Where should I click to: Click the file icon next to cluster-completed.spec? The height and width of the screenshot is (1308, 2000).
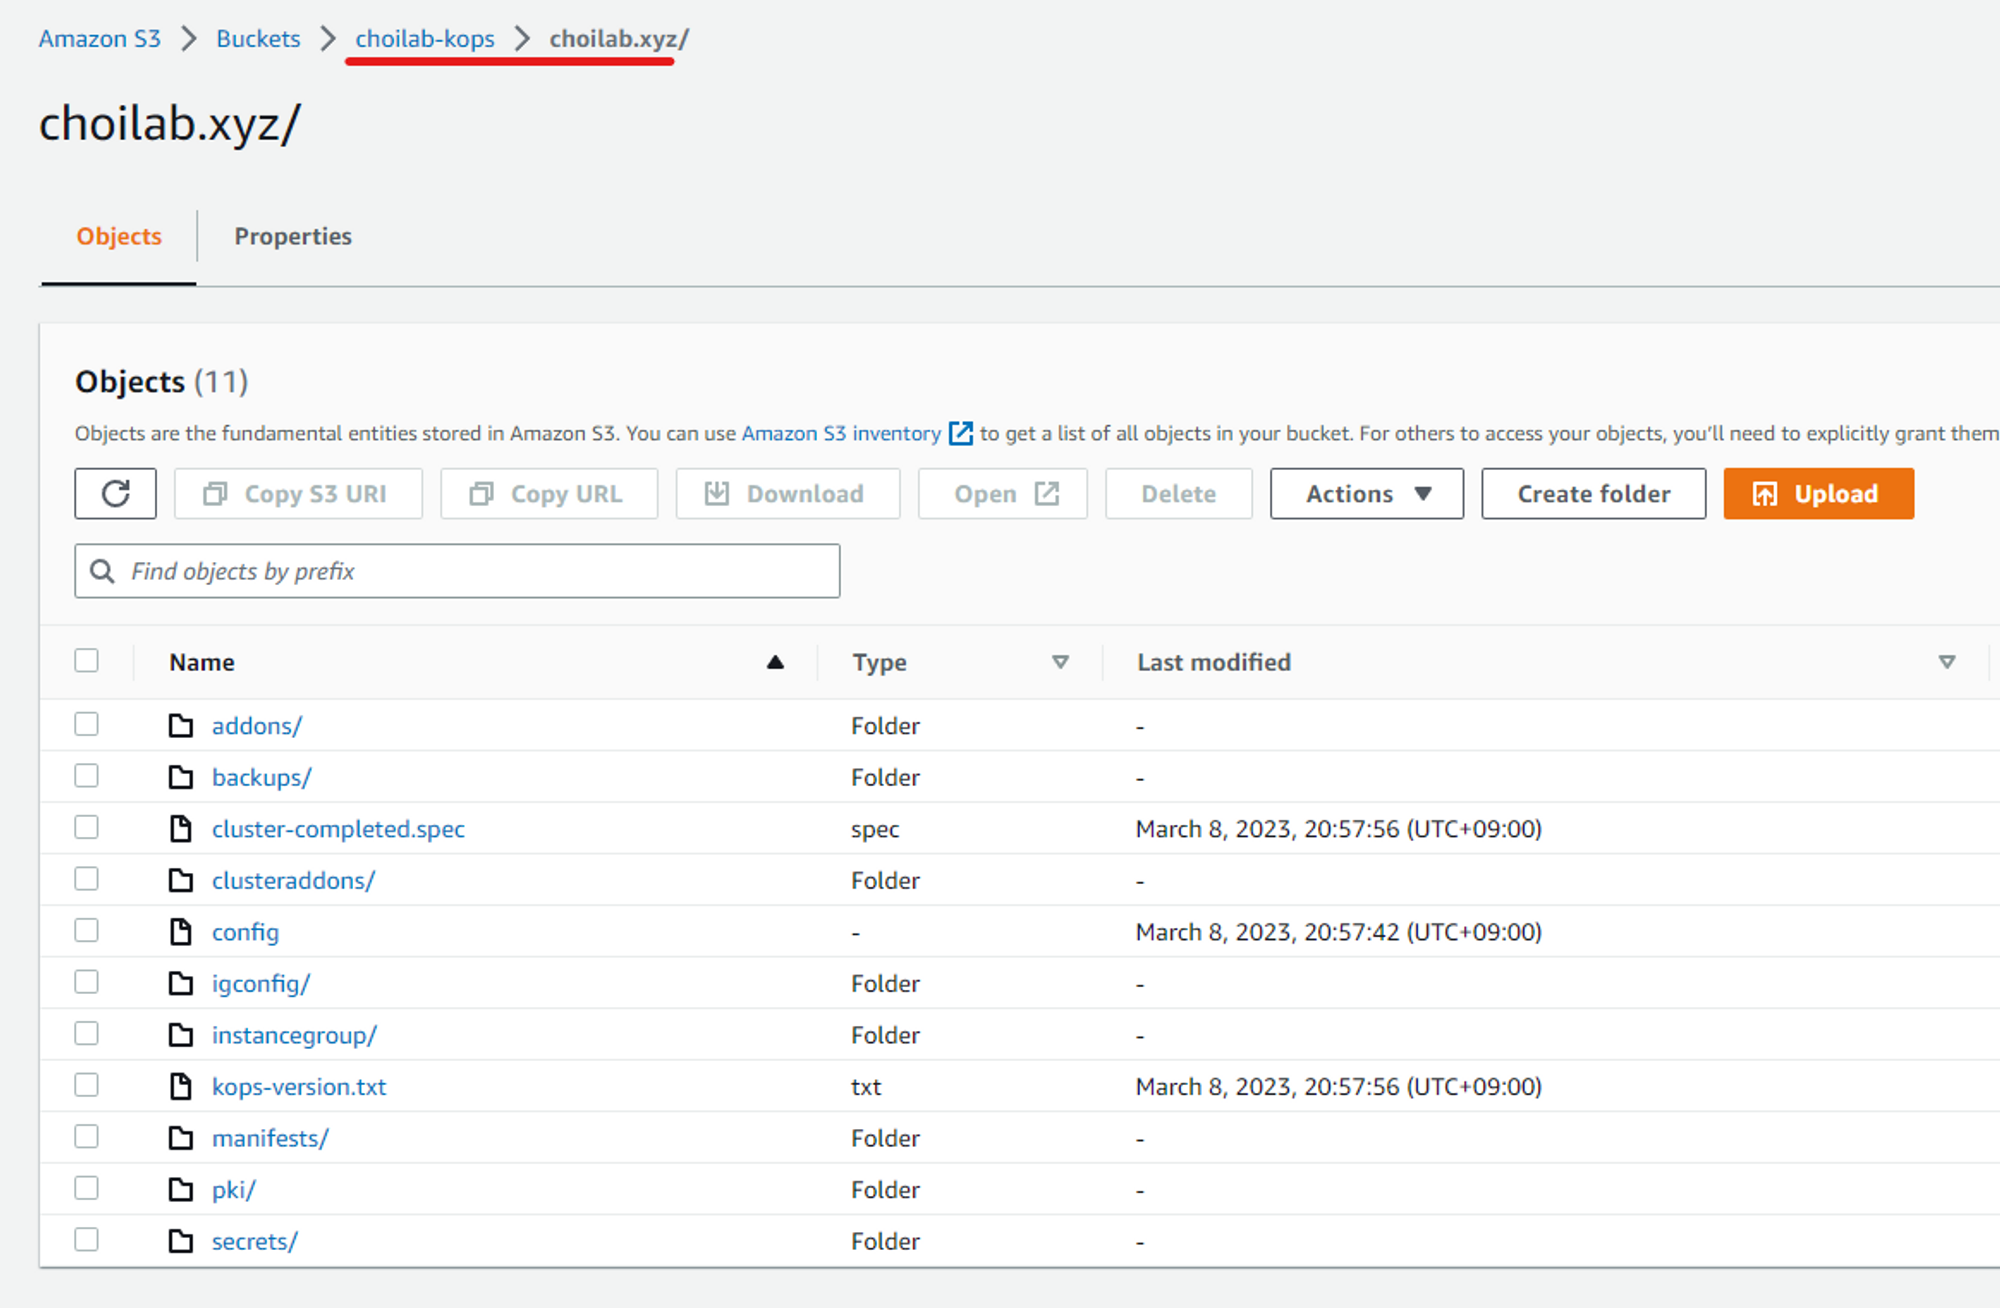click(x=181, y=829)
